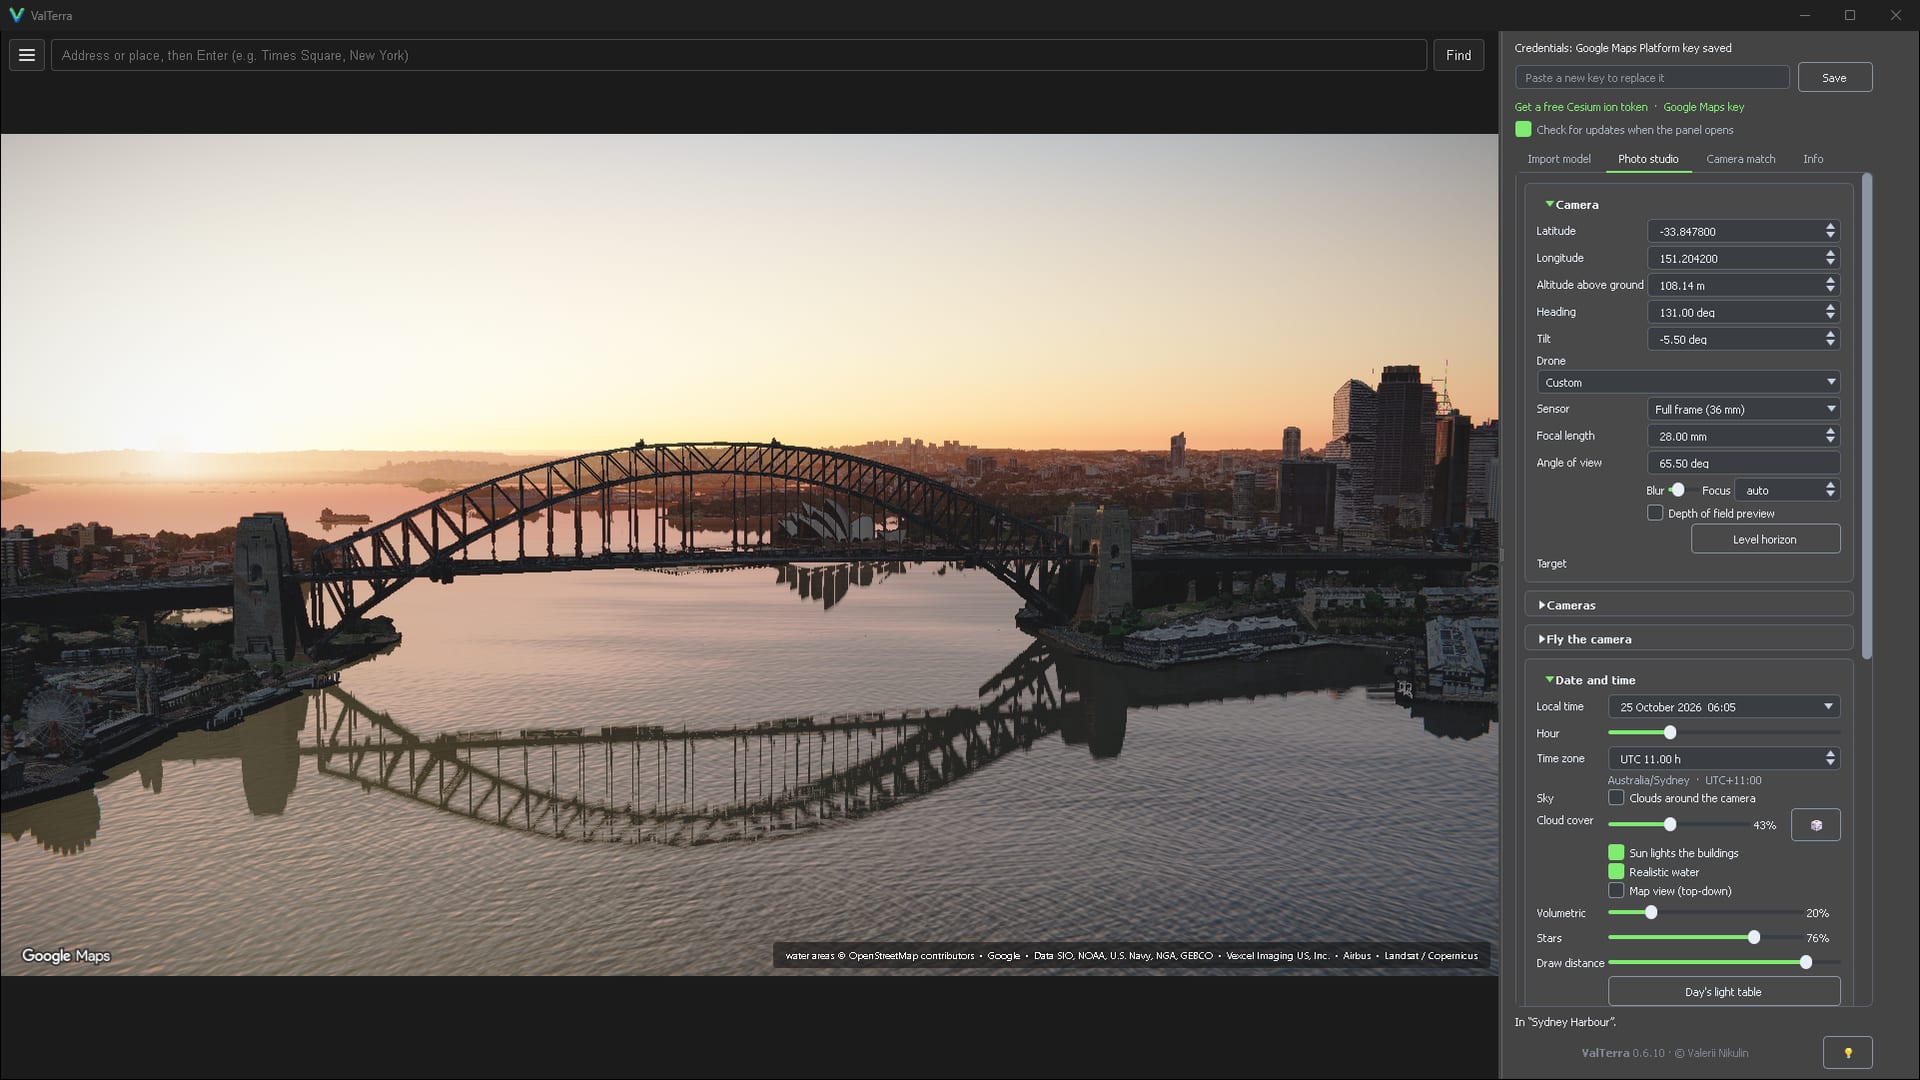Open the hamburger menu
This screenshot has height=1080, width=1920.
coord(27,55)
